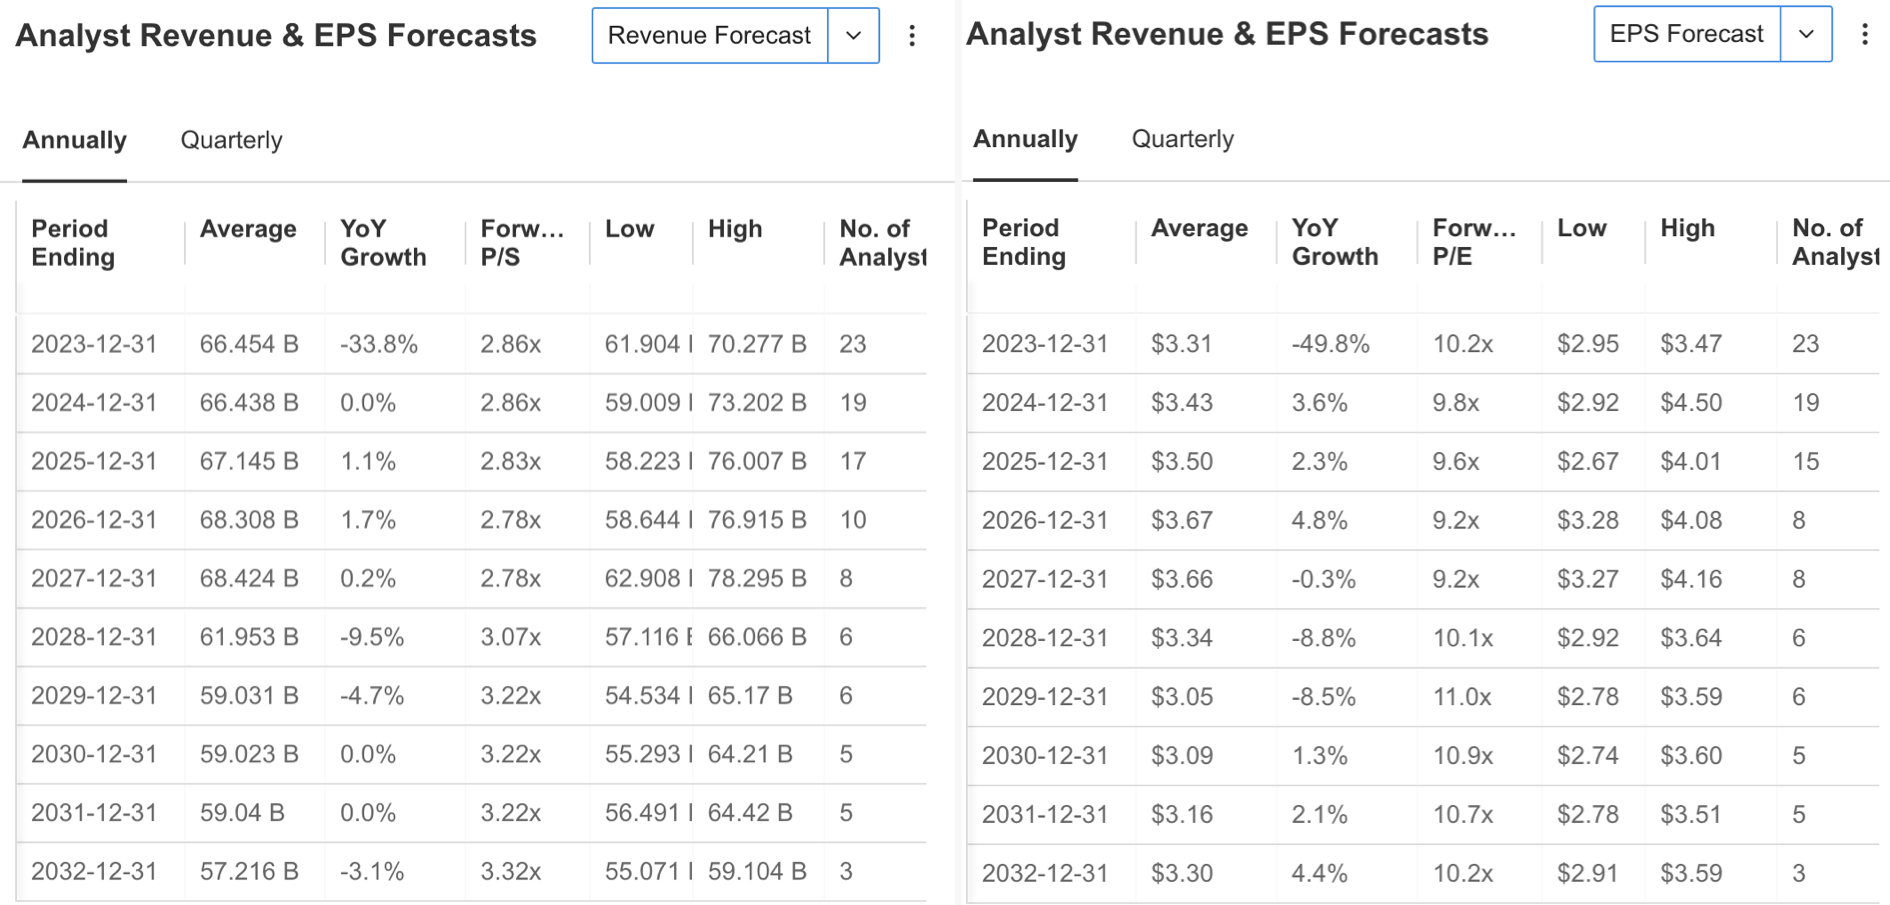Click Low header in revenue table
1890x905 pixels.
pyautogui.click(x=629, y=229)
